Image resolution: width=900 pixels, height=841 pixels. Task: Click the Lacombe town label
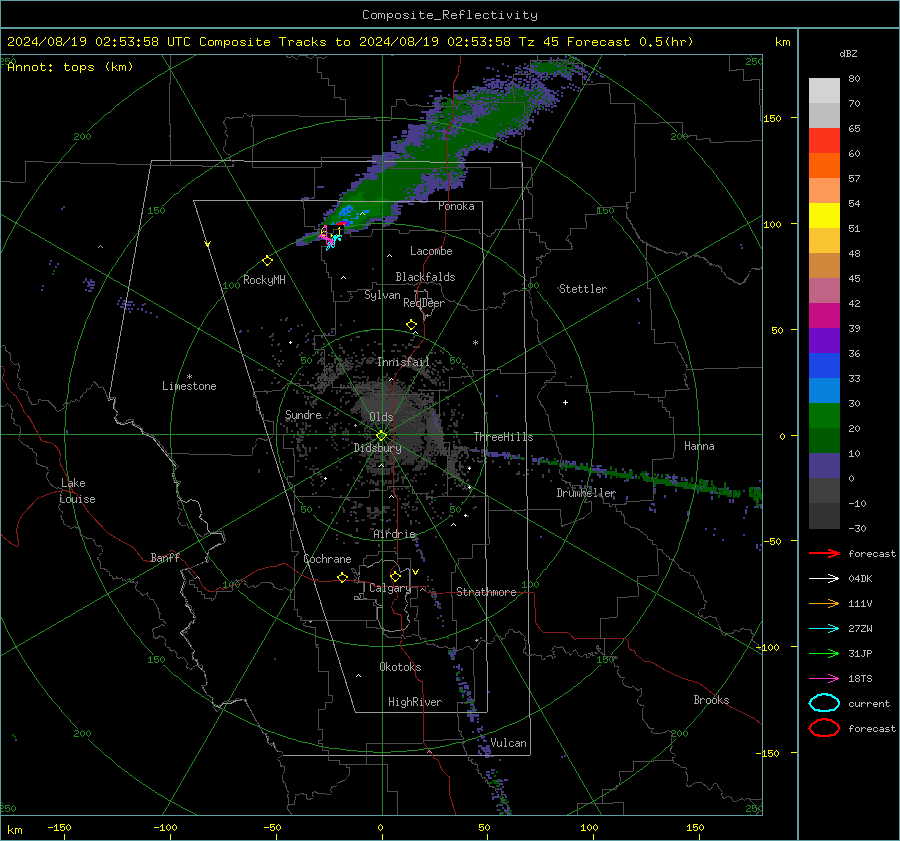pos(431,251)
